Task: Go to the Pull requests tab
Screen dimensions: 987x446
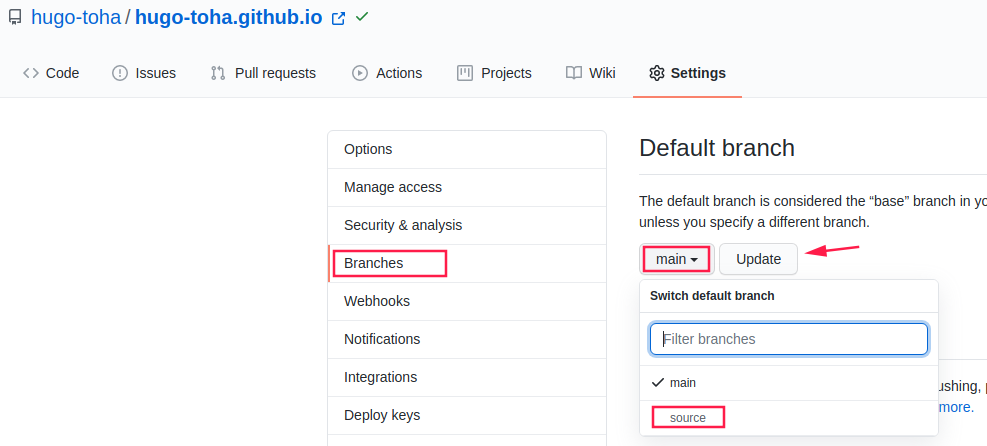Action: tap(263, 73)
